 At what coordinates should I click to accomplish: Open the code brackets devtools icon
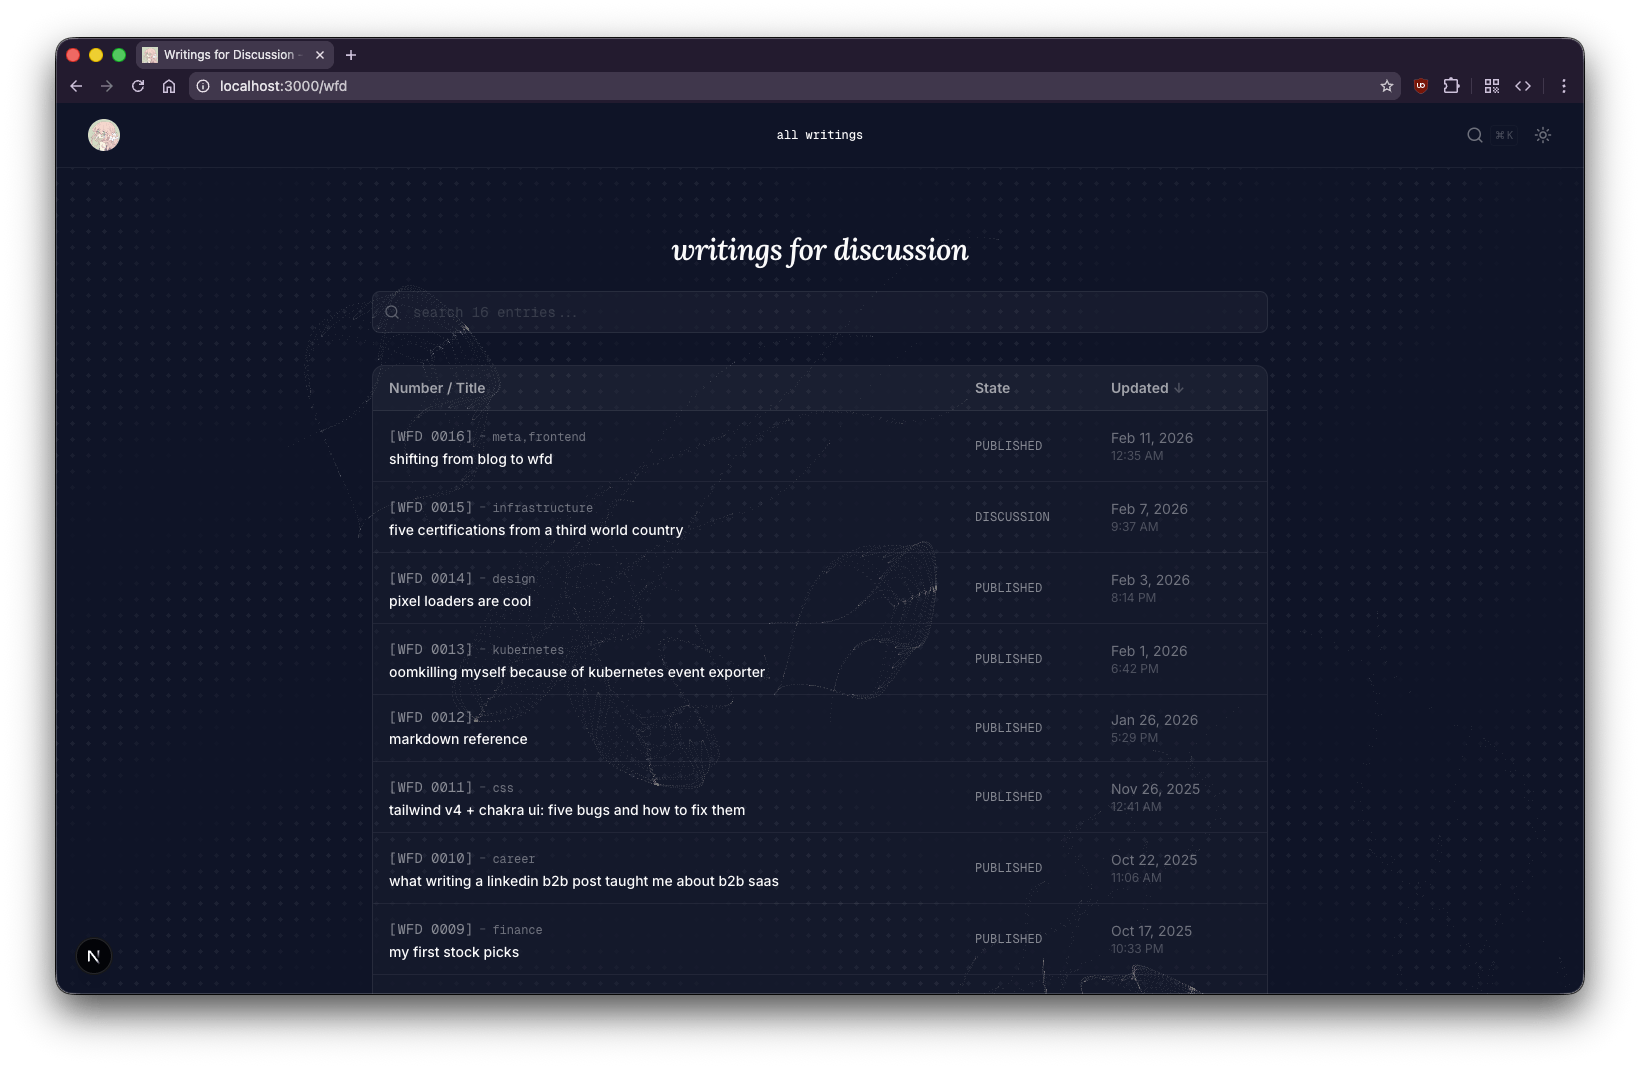point(1523,86)
